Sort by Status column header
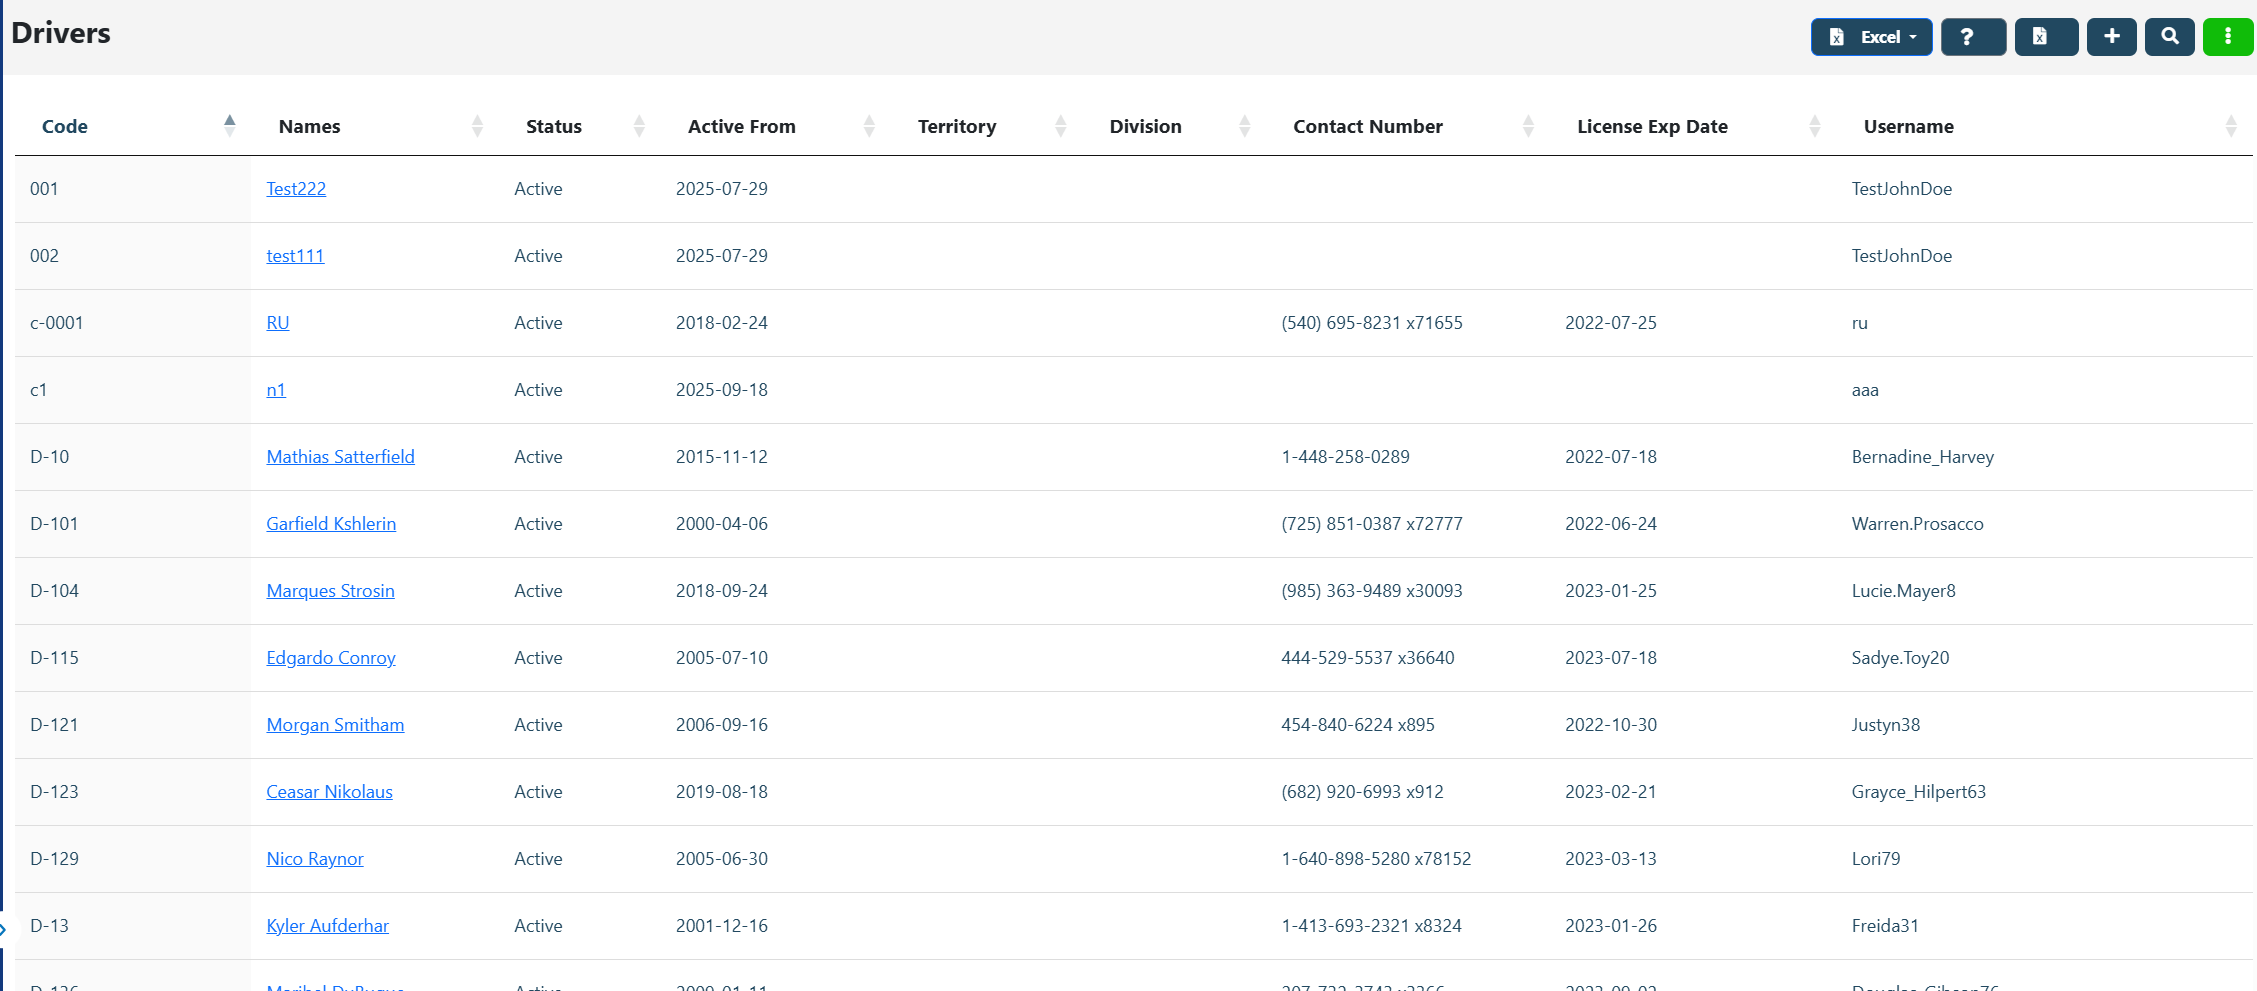 point(553,127)
